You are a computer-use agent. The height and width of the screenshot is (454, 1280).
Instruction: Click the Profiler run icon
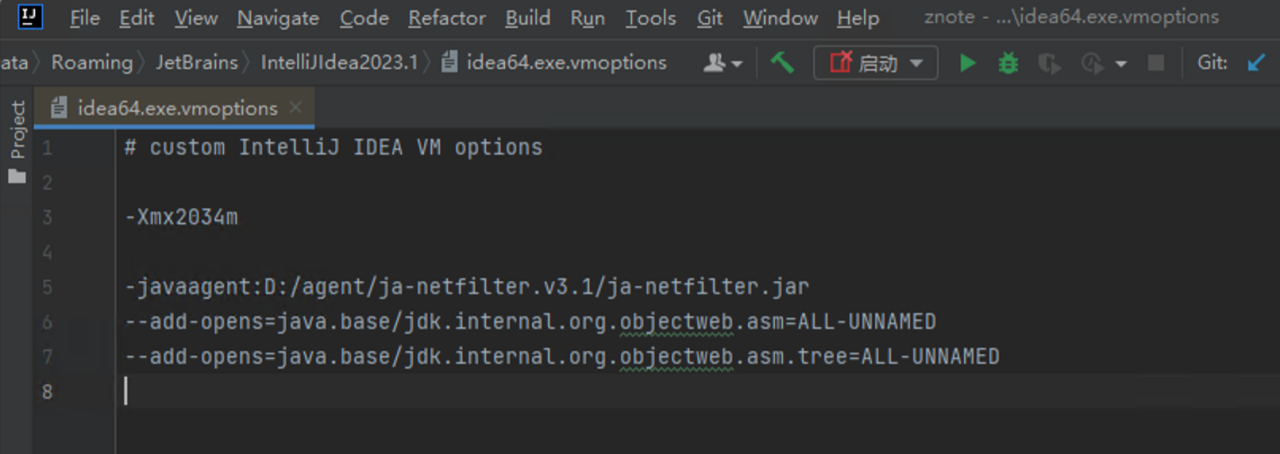(x=1092, y=63)
